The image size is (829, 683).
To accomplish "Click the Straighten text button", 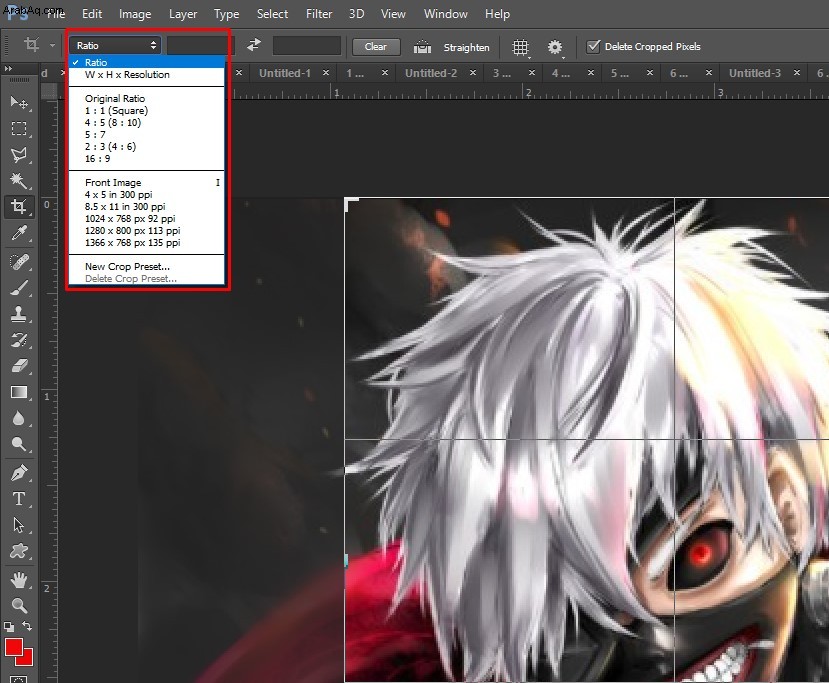I will click(466, 48).
